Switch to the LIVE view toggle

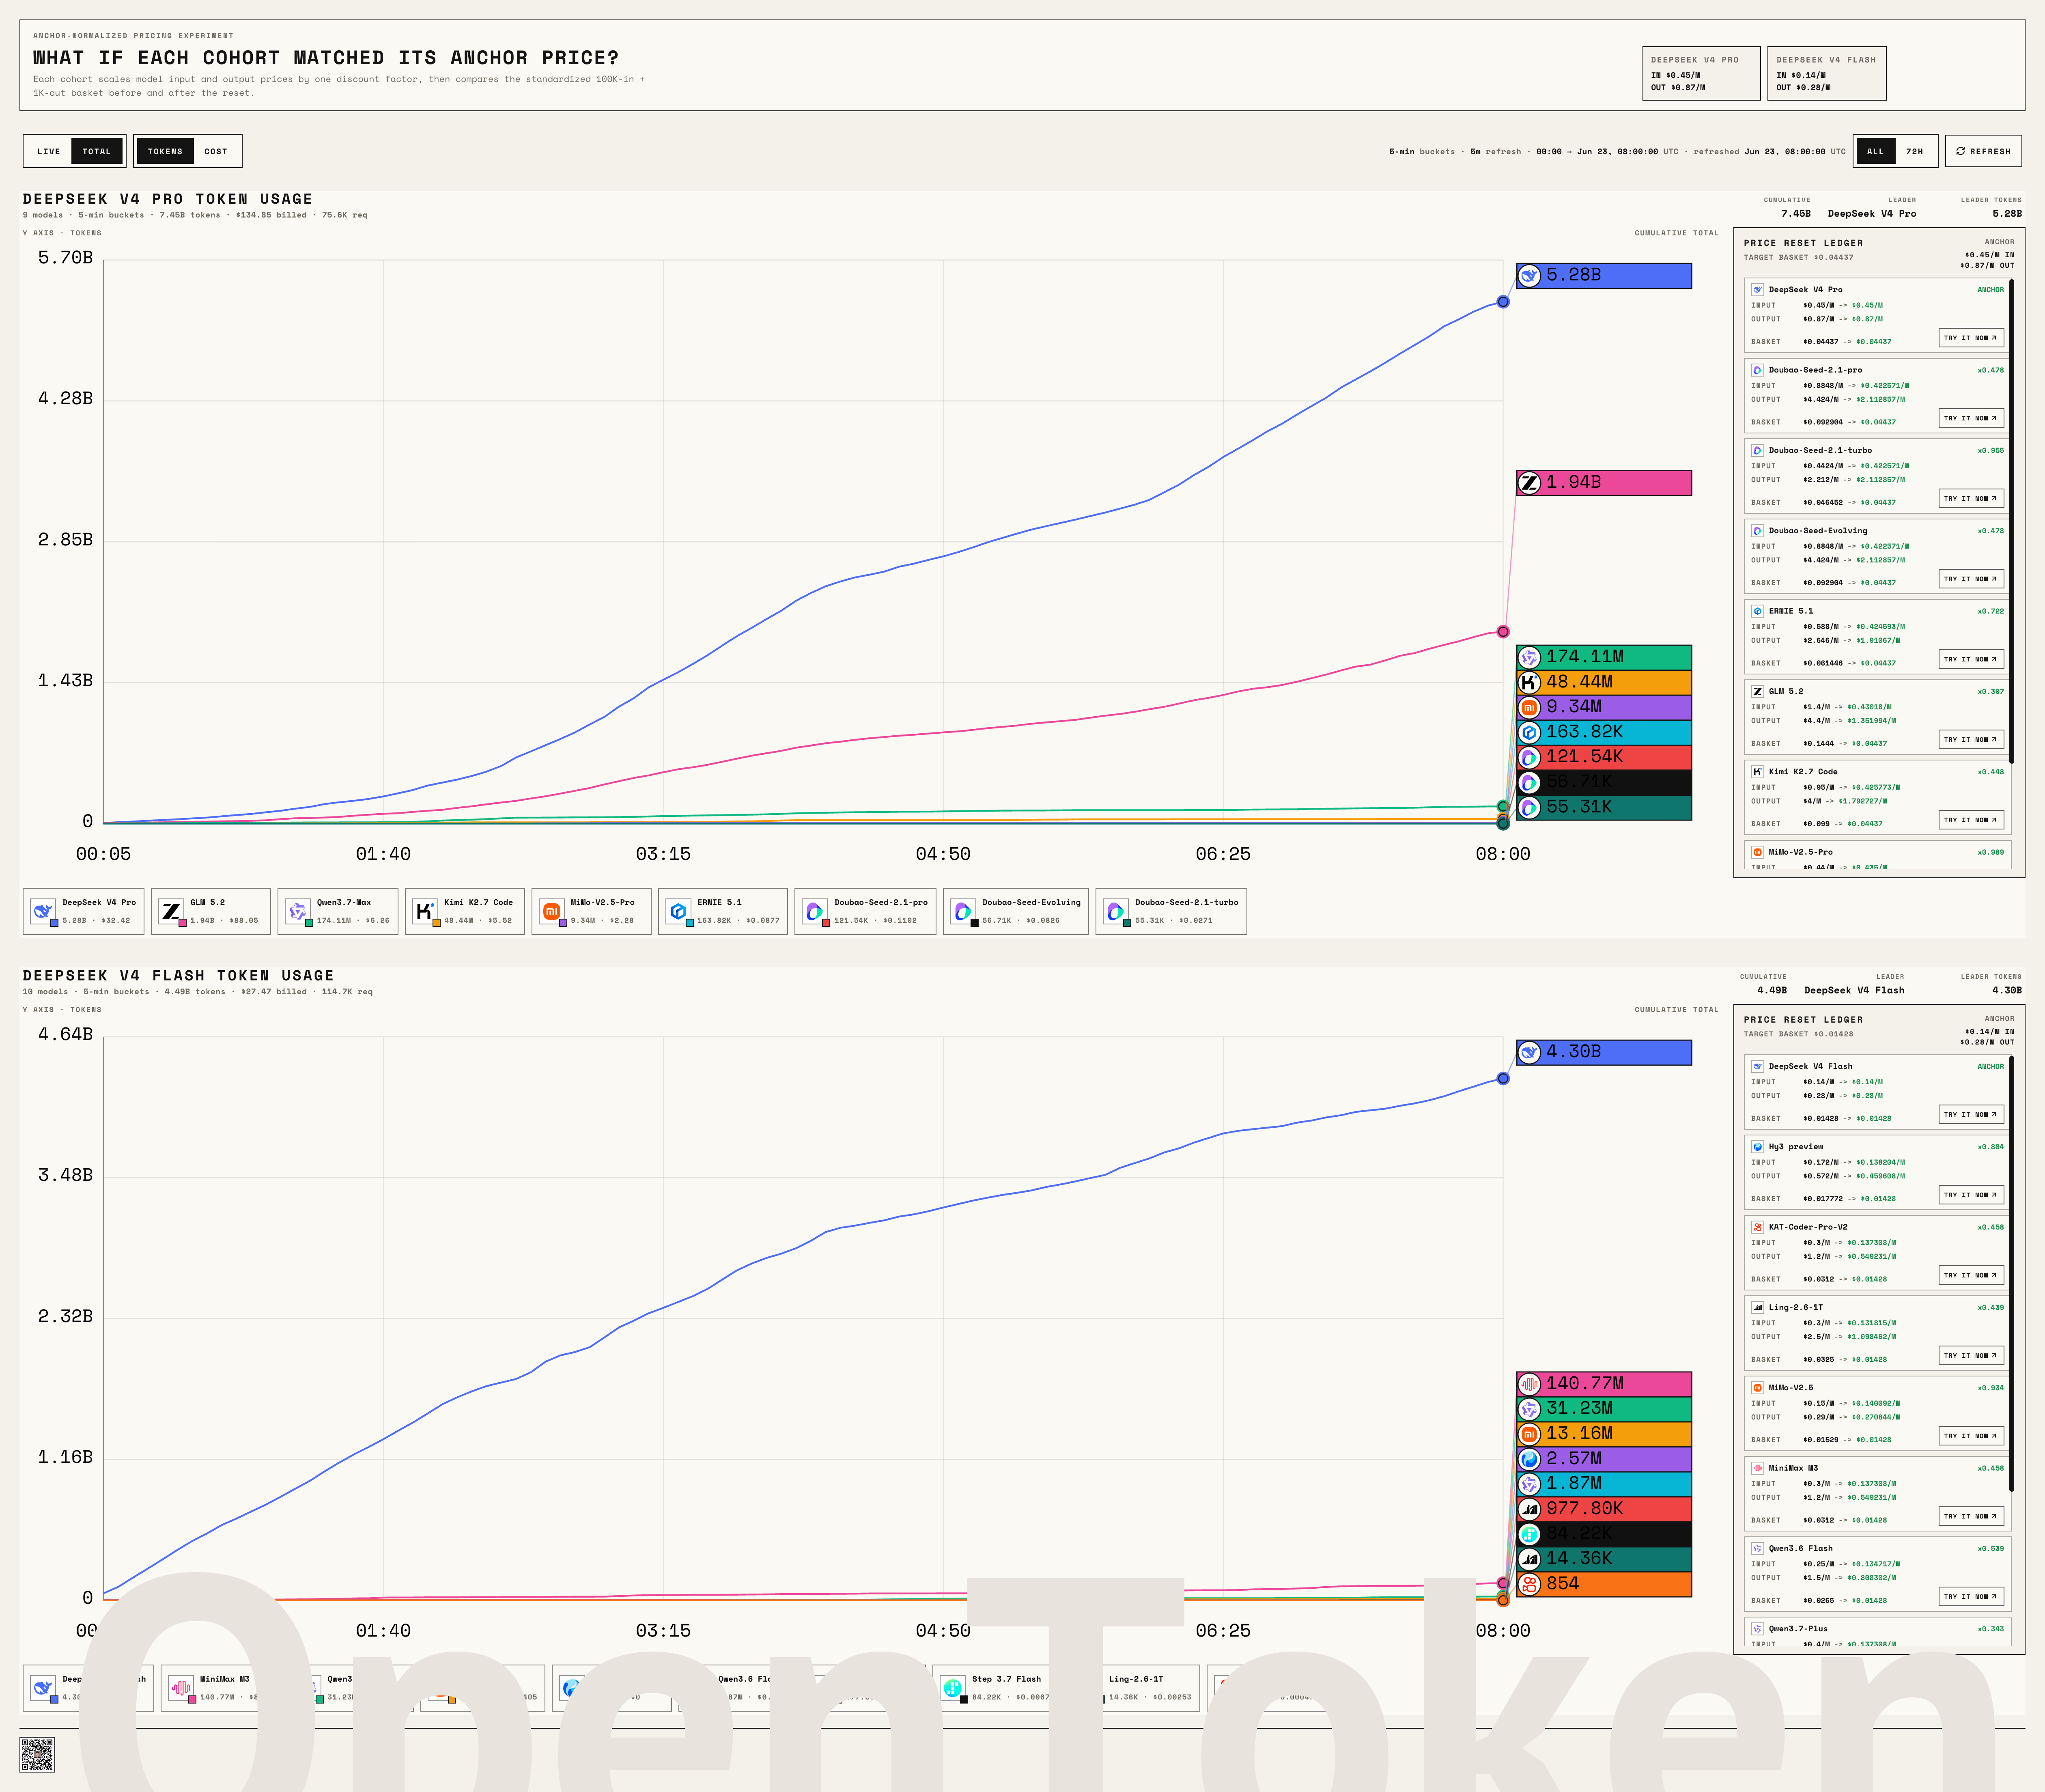click(x=49, y=151)
